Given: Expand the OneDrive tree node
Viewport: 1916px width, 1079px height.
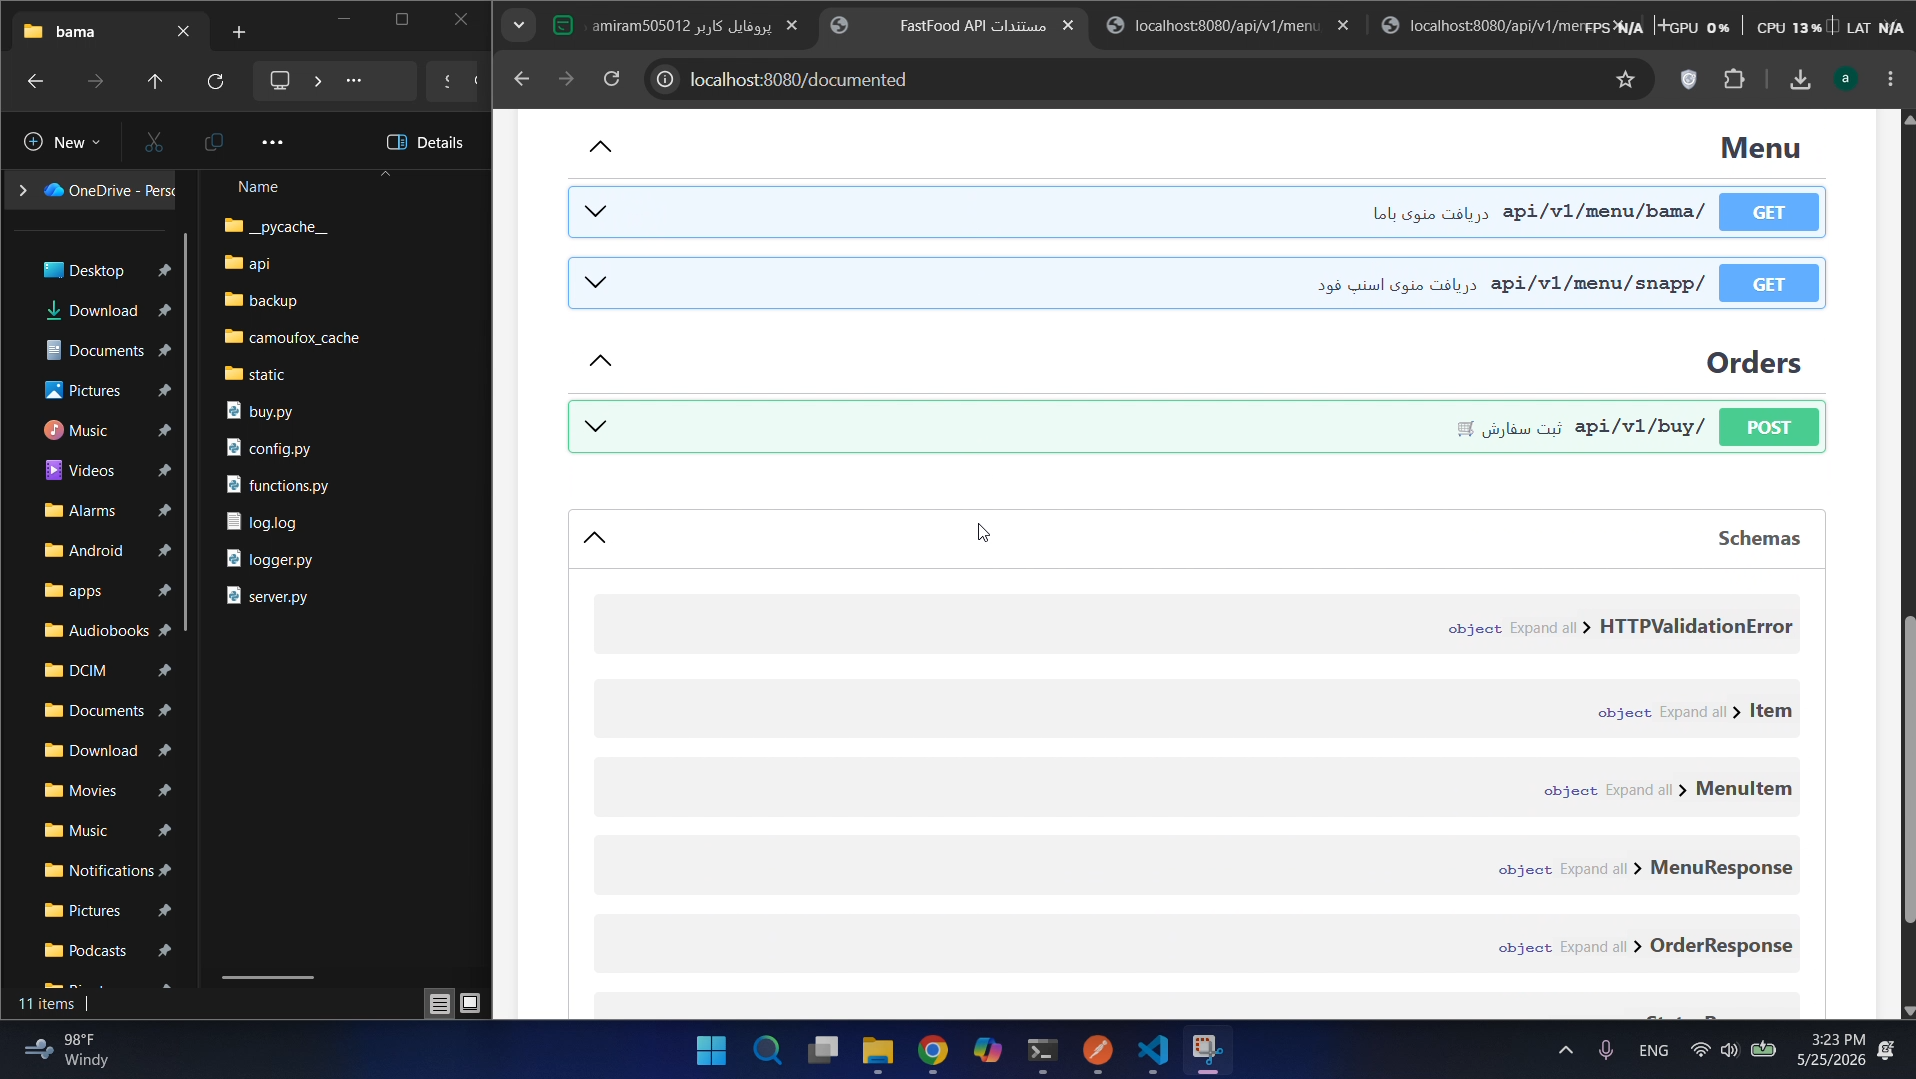Looking at the screenshot, I should tap(23, 190).
